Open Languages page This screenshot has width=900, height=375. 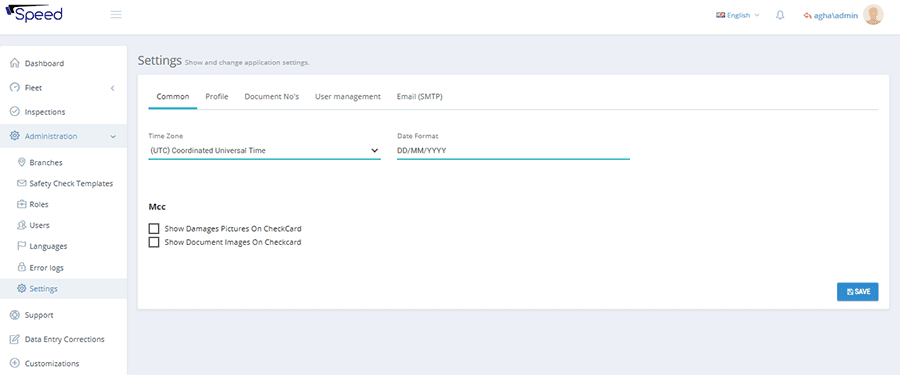pos(48,246)
